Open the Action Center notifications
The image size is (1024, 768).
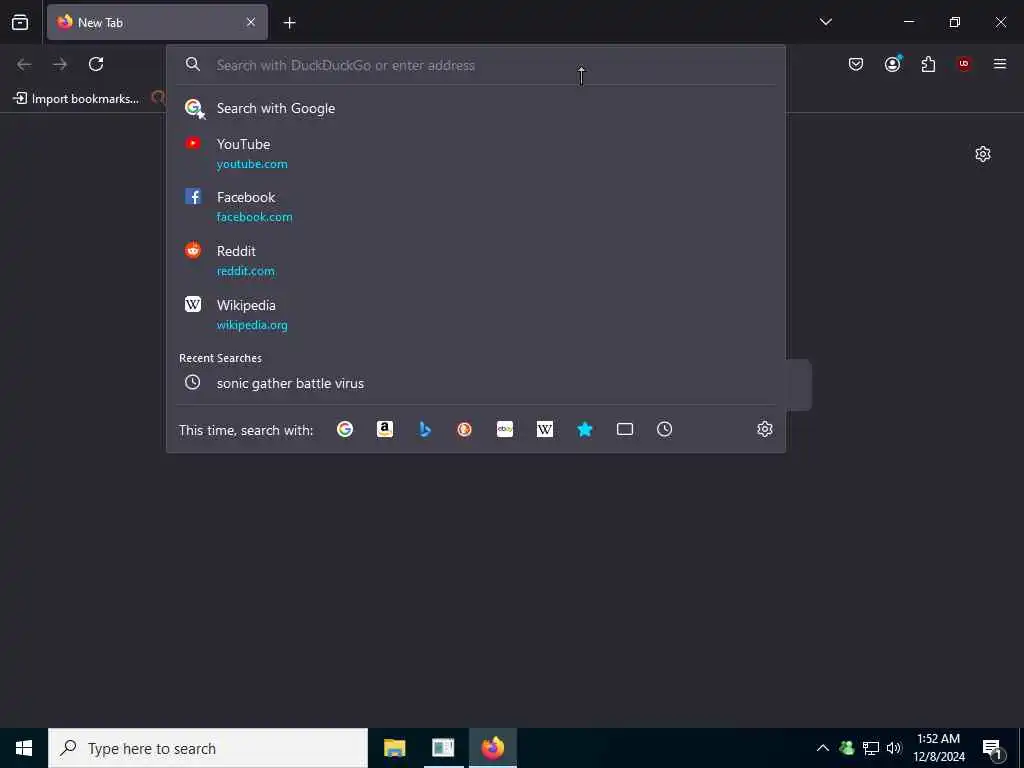pos(992,748)
